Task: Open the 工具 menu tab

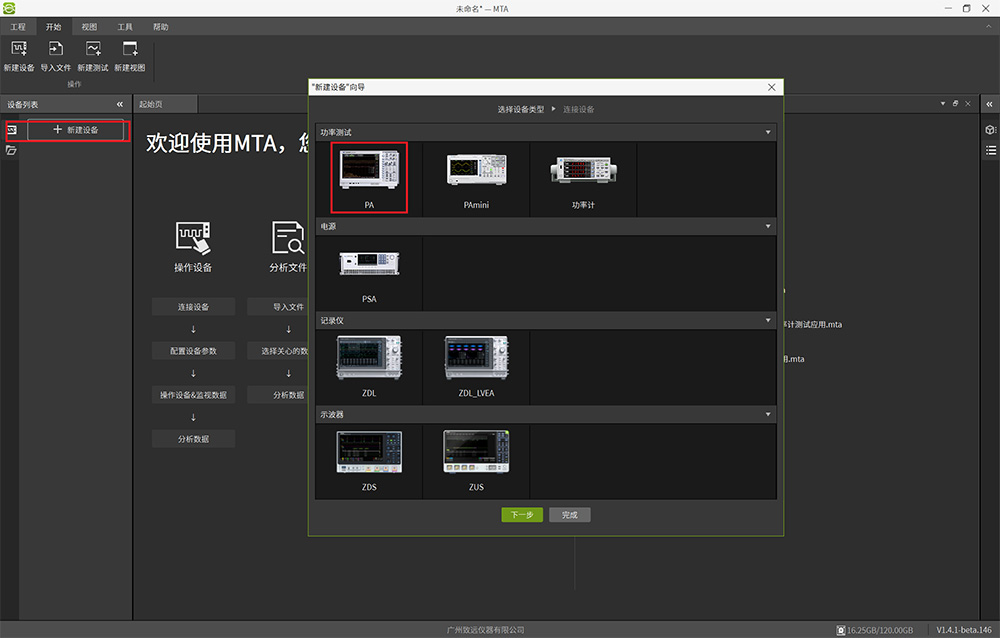Action: 125,27
